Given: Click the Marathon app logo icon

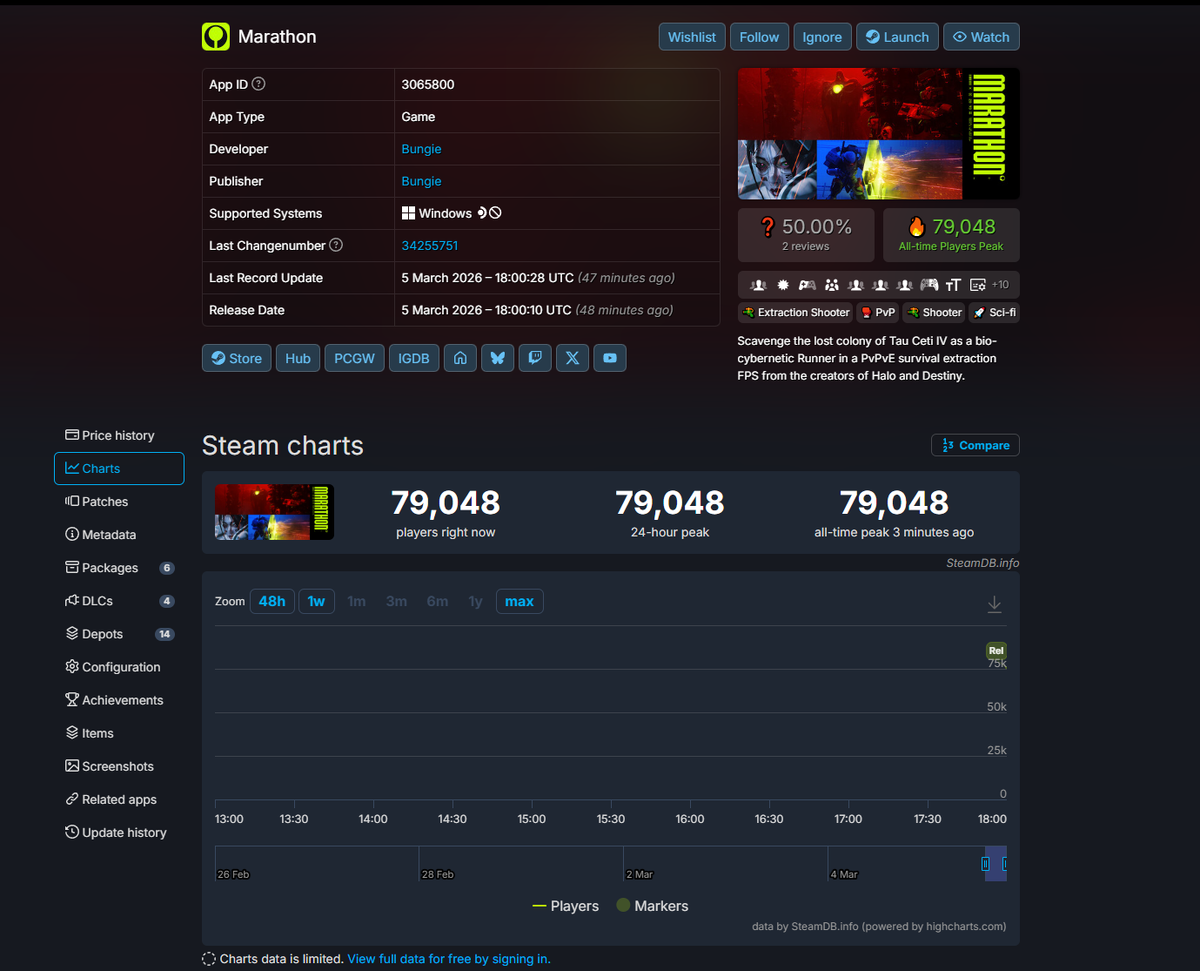Looking at the screenshot, I should click(x=216, y=37).
